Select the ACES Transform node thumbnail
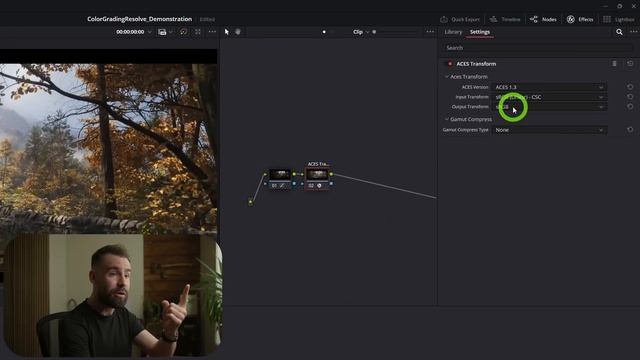Image resolution: width=640 pixels, height=360 pixels. tap(317, 175)
